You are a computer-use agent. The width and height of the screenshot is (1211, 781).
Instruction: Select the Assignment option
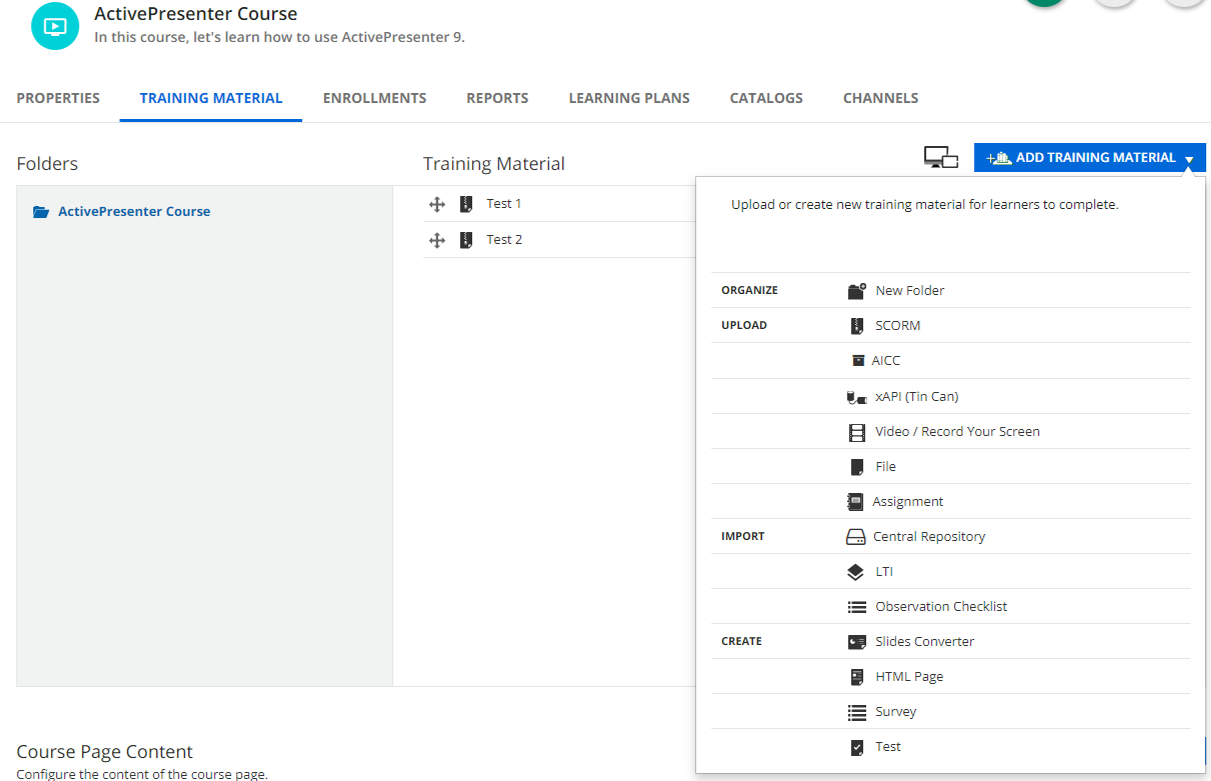[x=908, y=502]
